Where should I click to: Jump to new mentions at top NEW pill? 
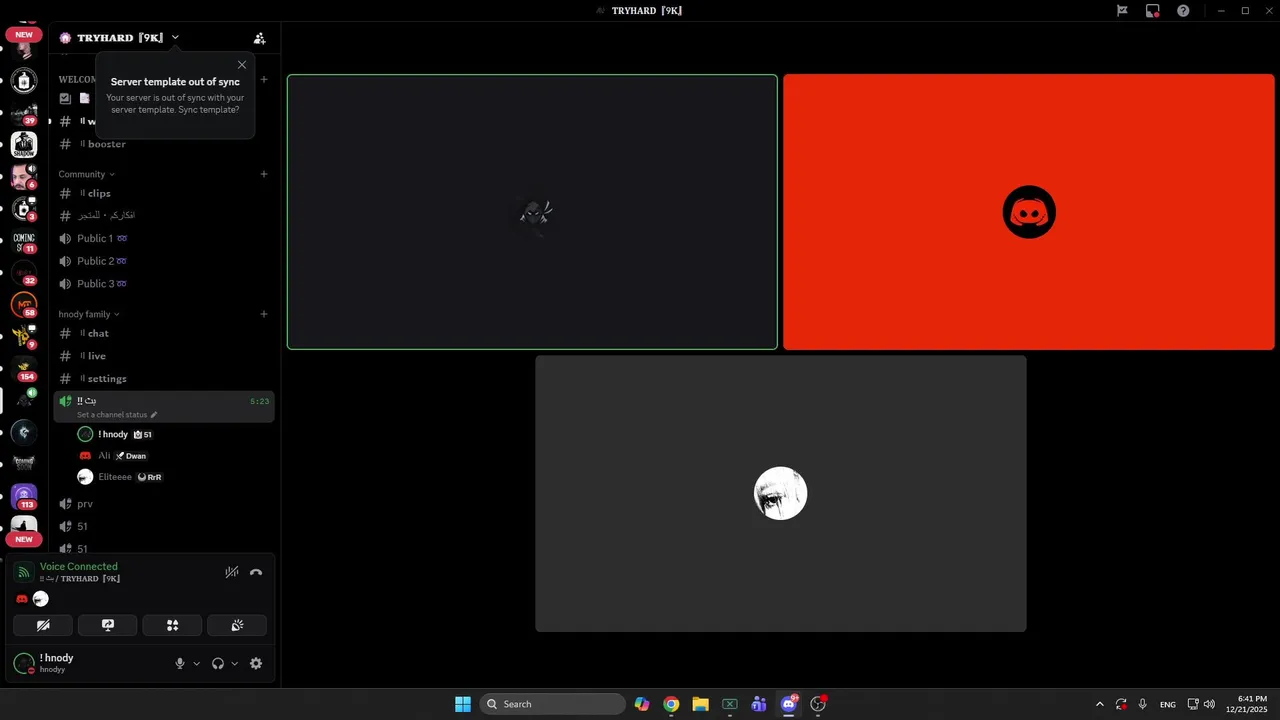tap(24, 35)
